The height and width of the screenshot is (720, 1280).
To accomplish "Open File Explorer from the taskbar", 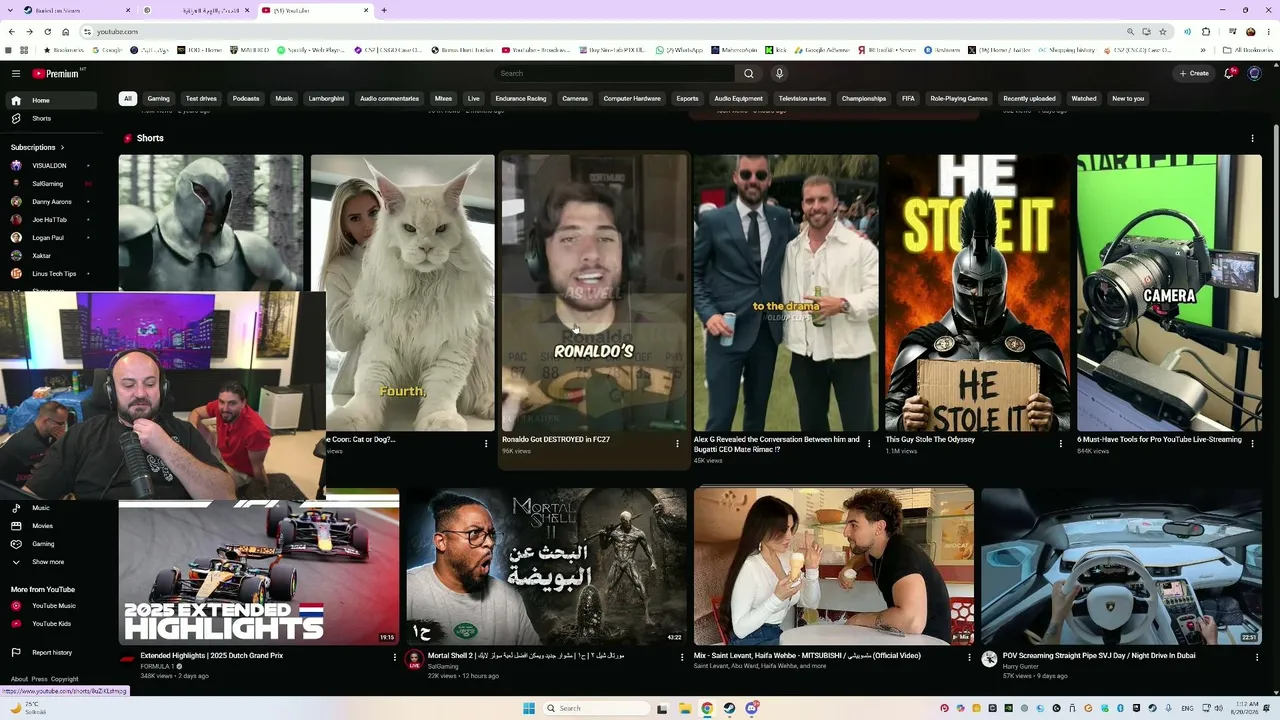I will pos(685,708).
